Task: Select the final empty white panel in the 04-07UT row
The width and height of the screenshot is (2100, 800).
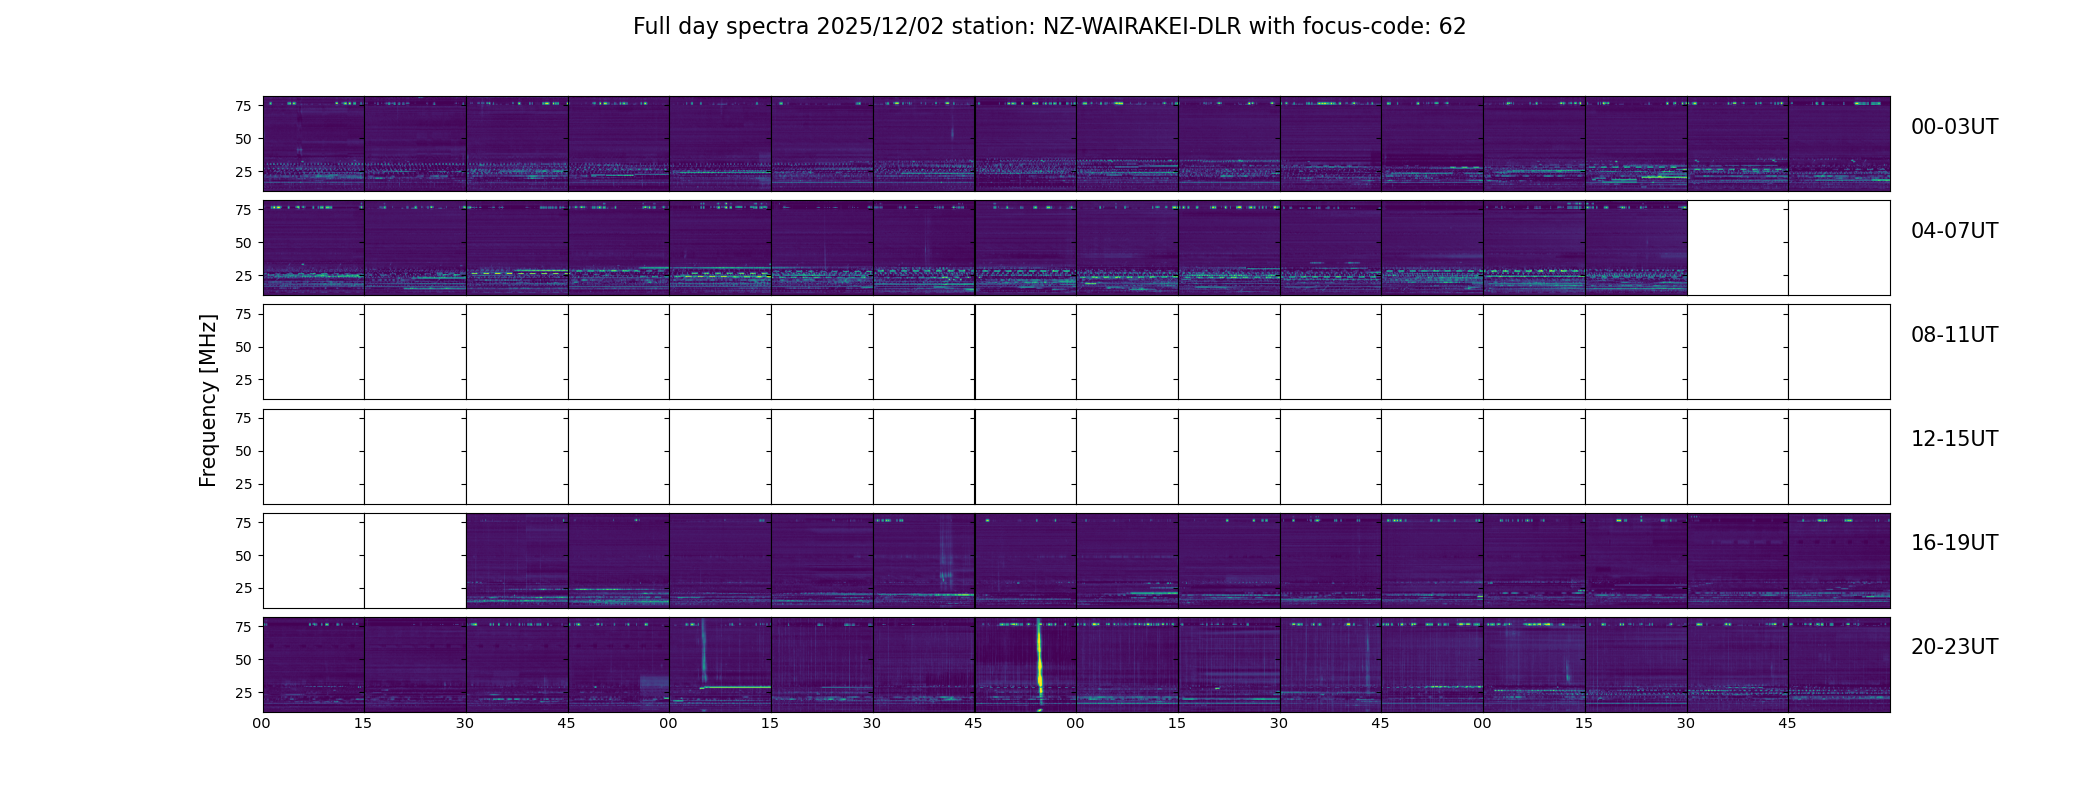Action: pos(1839,248)
